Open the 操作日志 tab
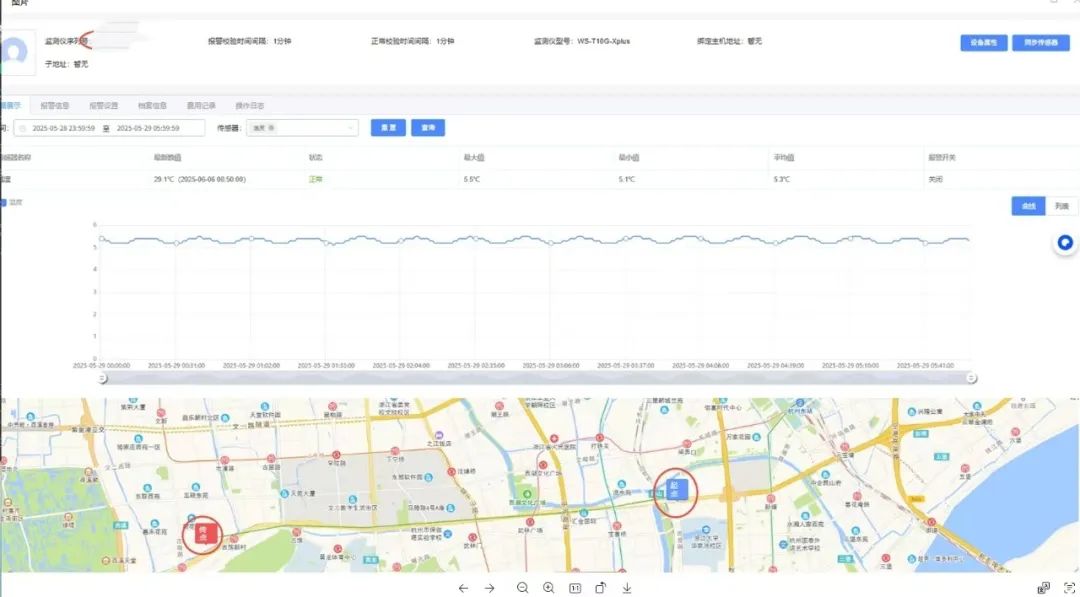1080x597 pixels. pos(249,105)
